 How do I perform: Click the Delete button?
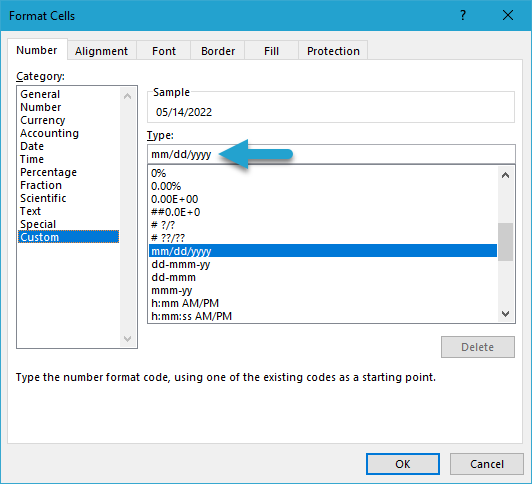(x=478, y=347)
